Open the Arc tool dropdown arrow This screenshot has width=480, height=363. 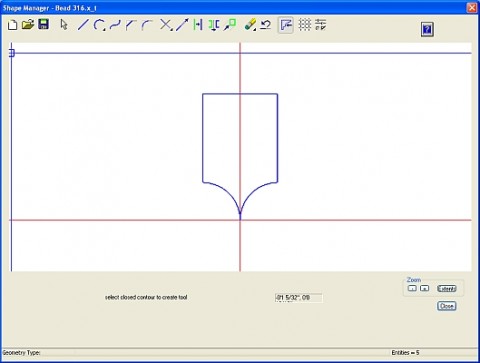pyautogui.click(x=104, y=30)
